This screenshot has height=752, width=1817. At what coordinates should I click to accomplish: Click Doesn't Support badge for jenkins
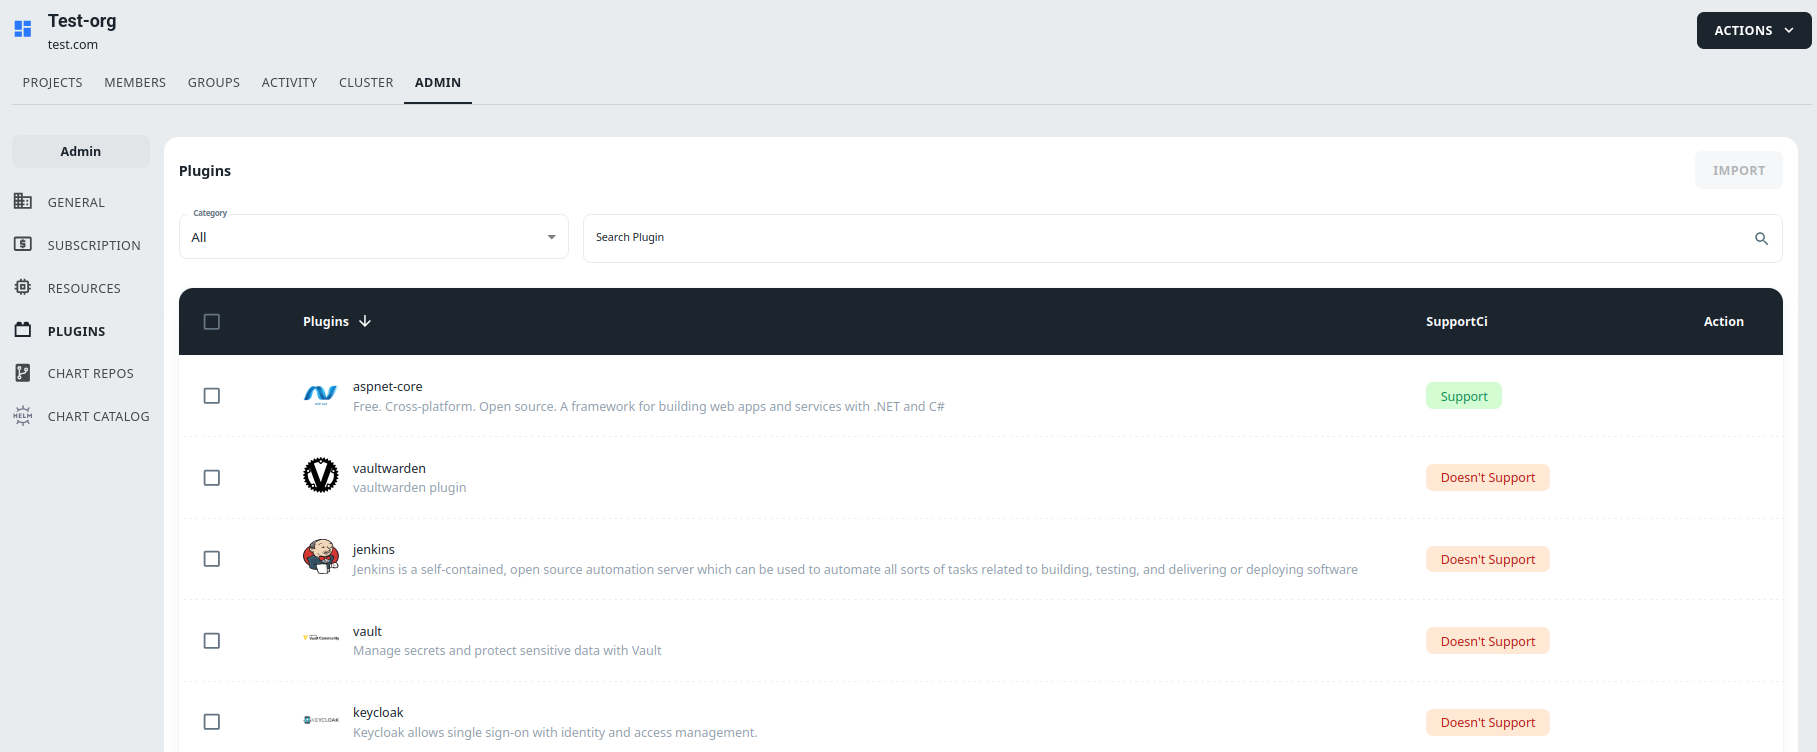pos(1488,559)
